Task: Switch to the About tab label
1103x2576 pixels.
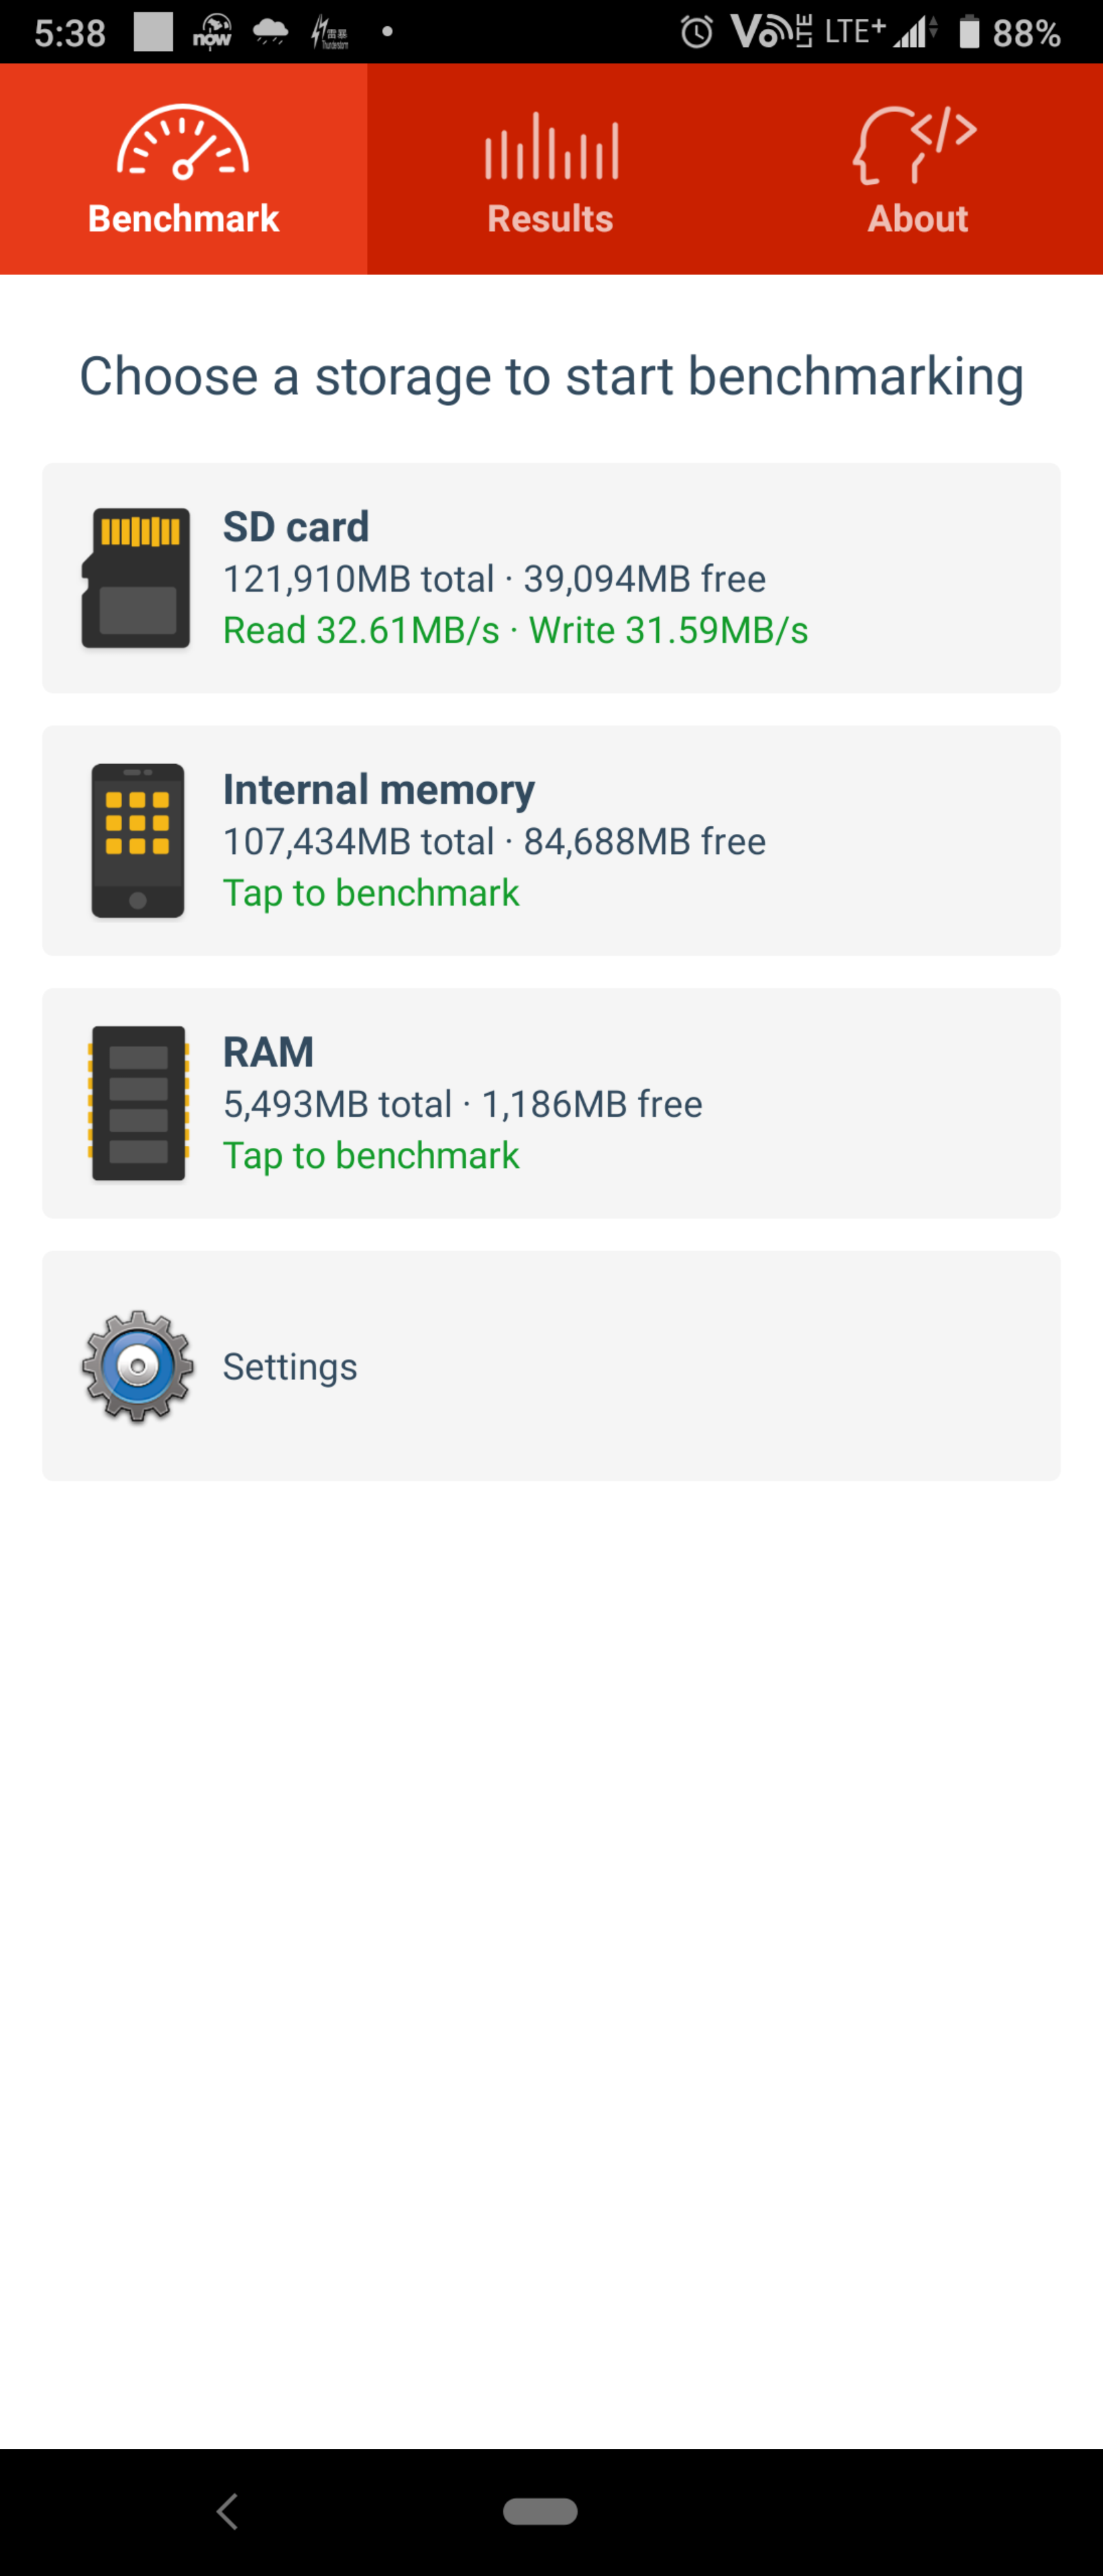Action: point(918,219)
